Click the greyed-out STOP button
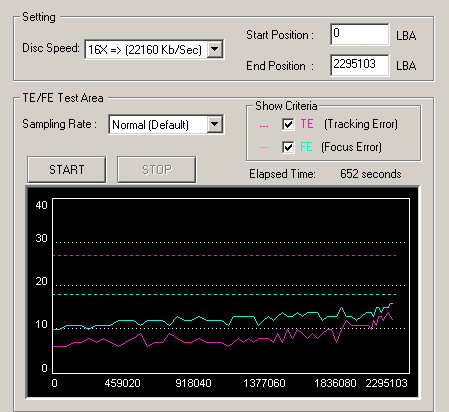The height and width of the screenshot is (412, 449). coord(157,170)
